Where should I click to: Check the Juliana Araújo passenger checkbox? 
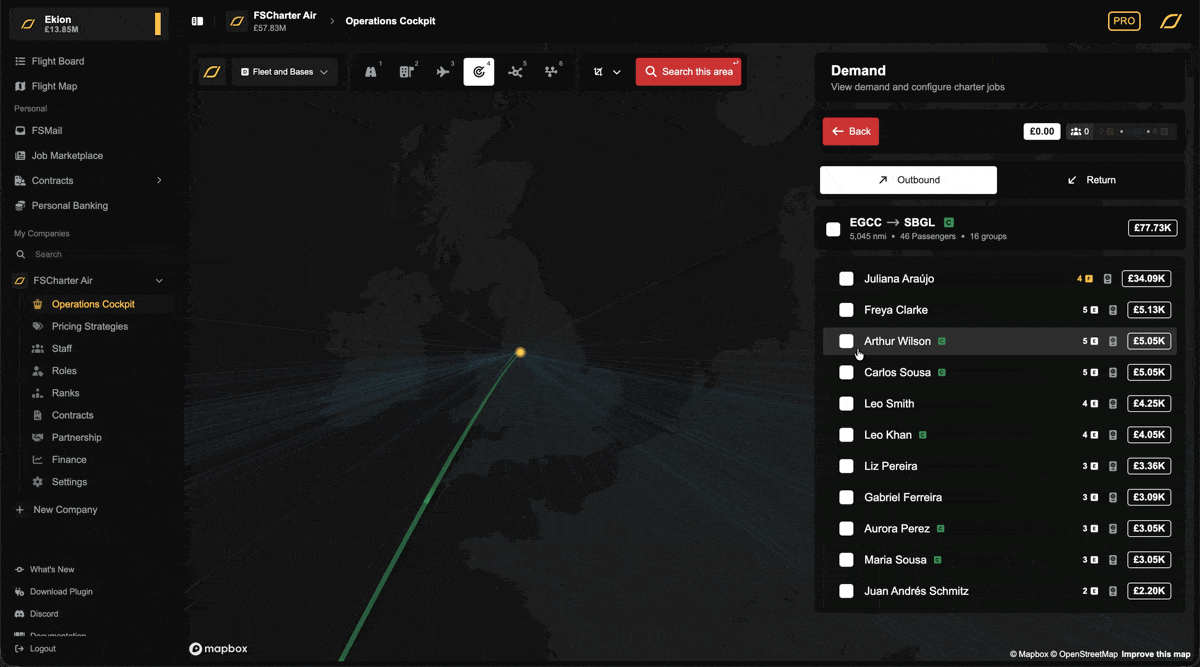(846, 279)
